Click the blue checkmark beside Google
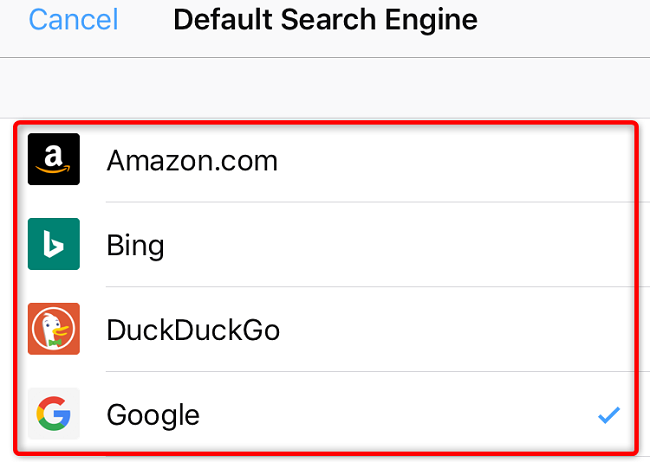Viewport: 650px width, 462px height. pos(608,414)
